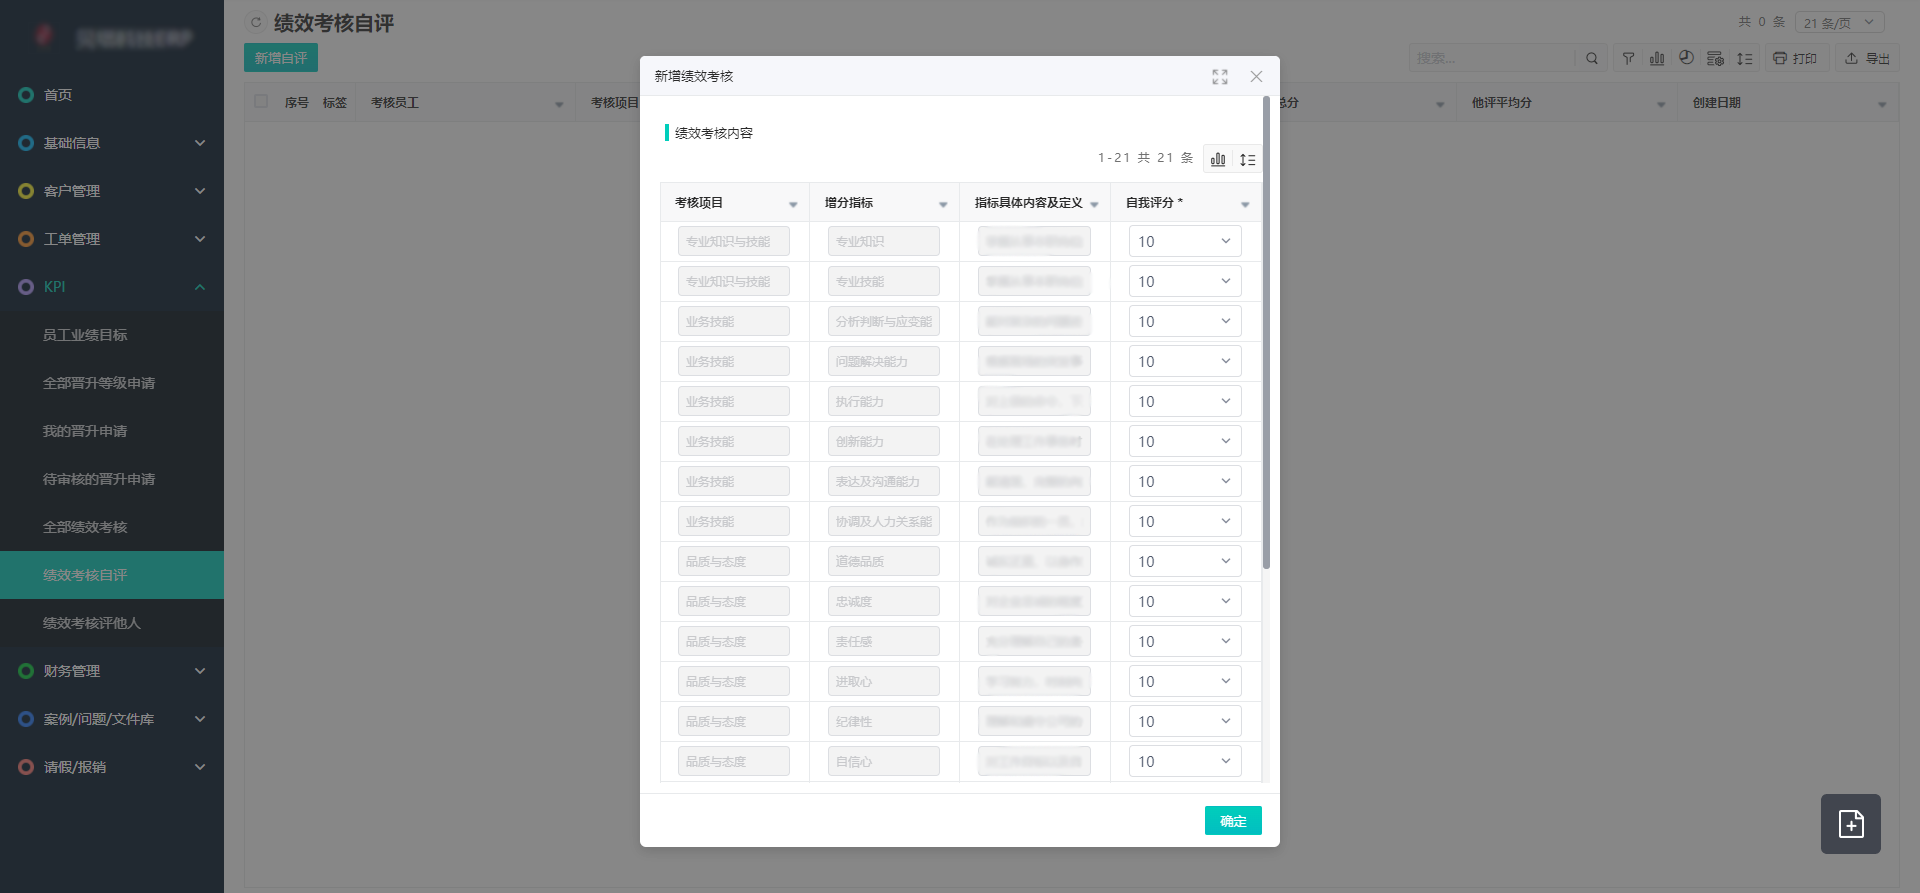Open 自我评分 dropdown for 忠诚度 row
Screen dimensions: 1920x893
coord(1185,601)
